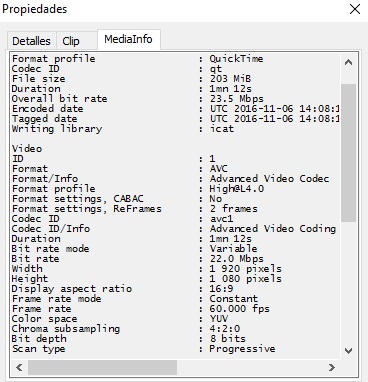Viewport: 368px width, 382px height.
Task: Click the 'Advanced Video Codec' value
Action: [269, 179]
